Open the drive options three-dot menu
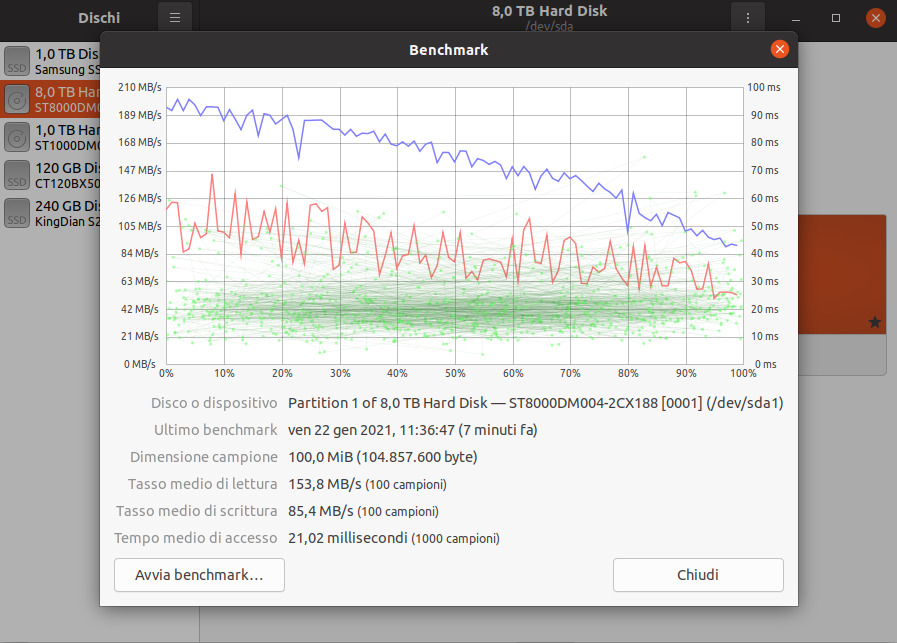Viewport: 897px width, 643px height. click(x=748, y=18)
